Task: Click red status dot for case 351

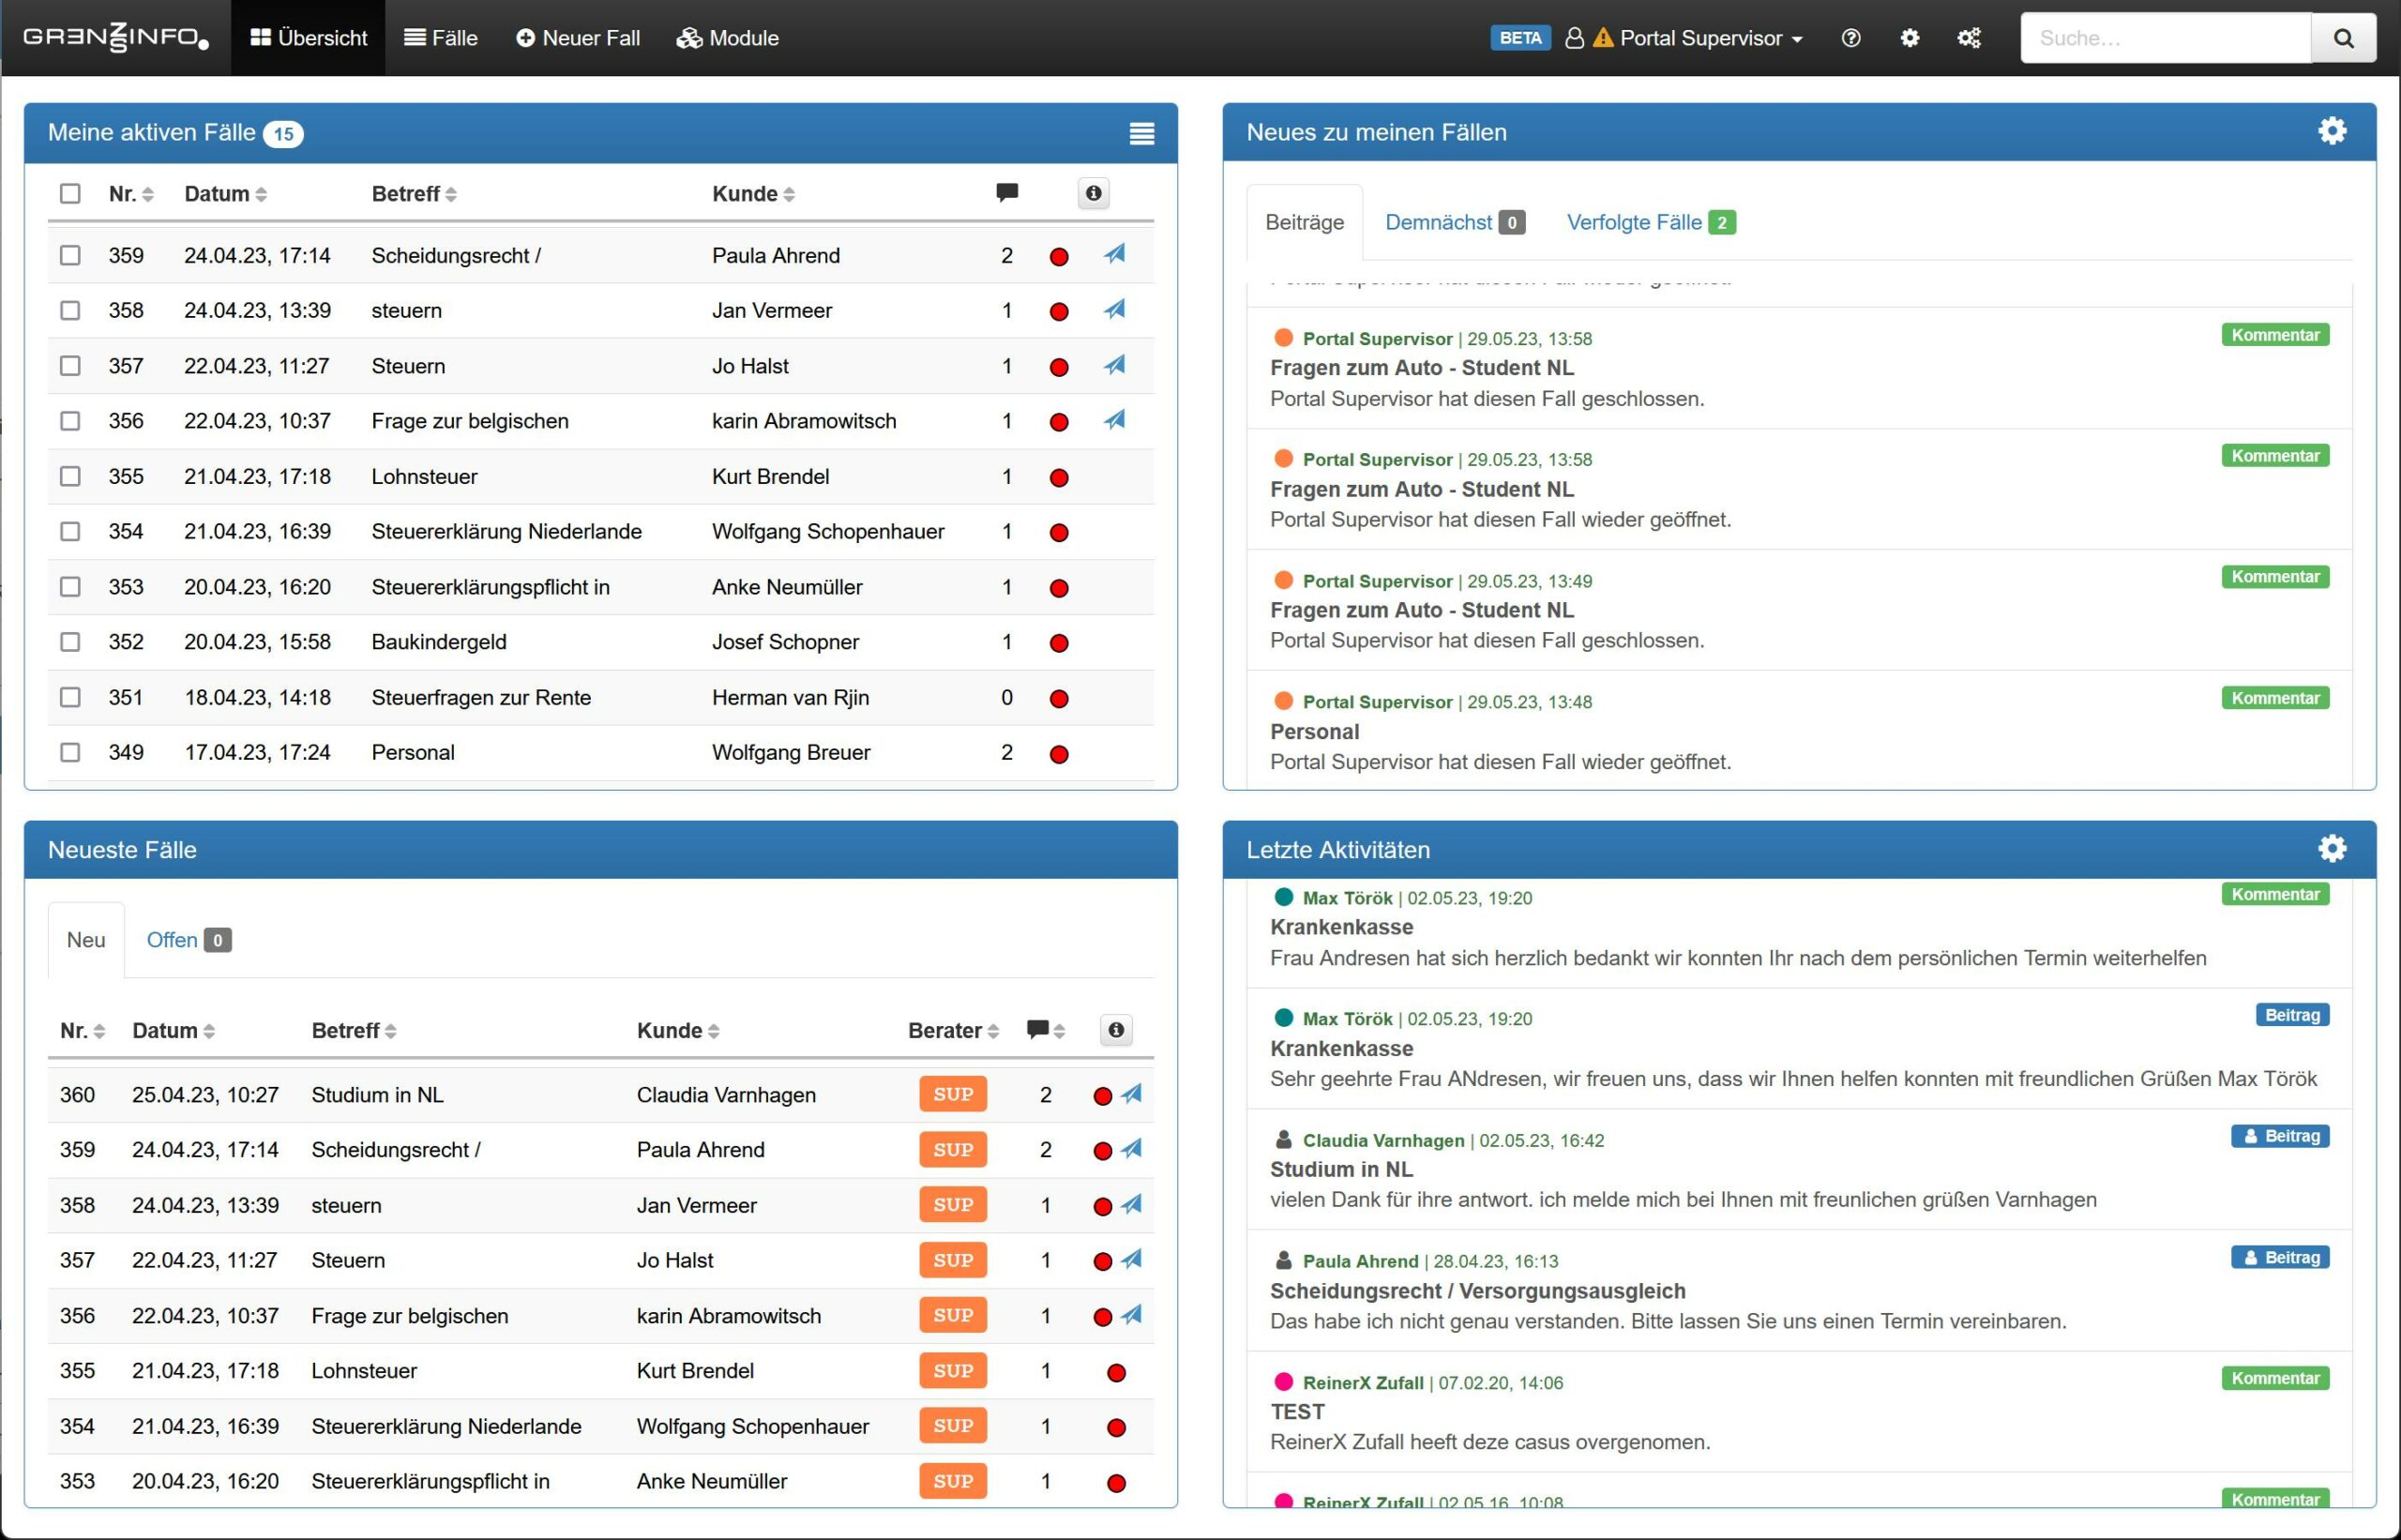Action: (1058, 698)
